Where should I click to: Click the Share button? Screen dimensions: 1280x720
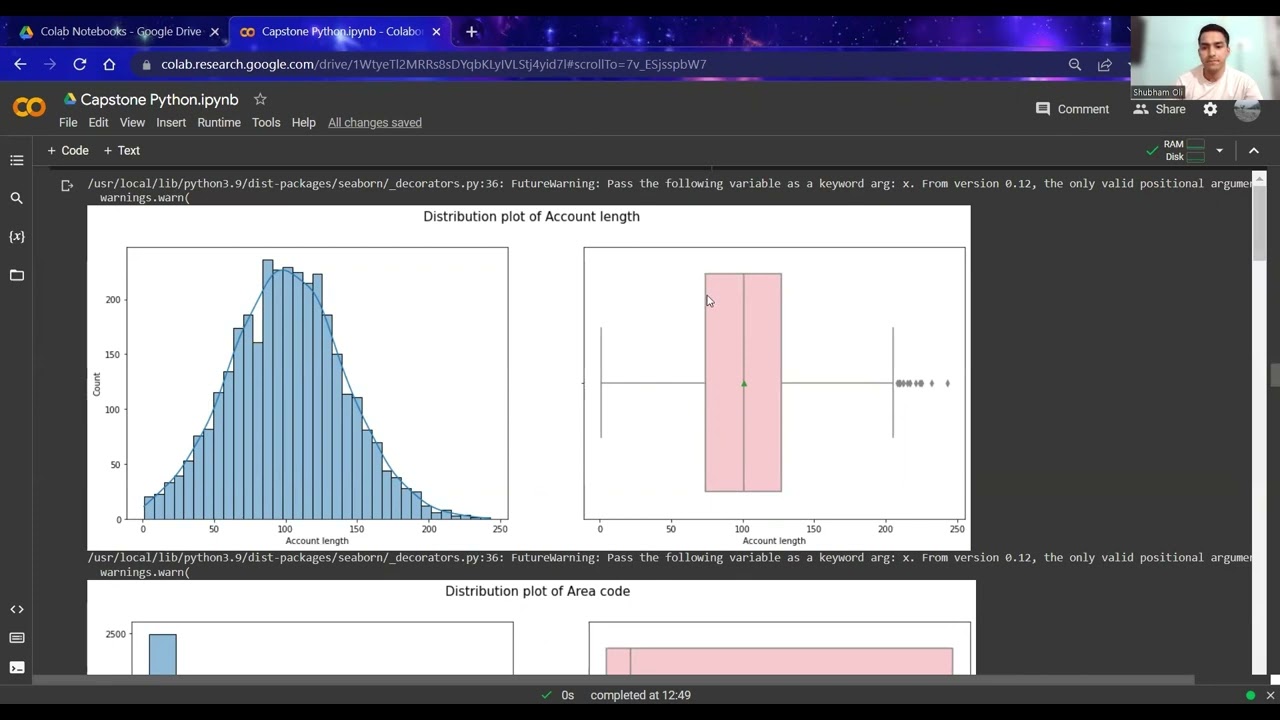(1160, 109)
